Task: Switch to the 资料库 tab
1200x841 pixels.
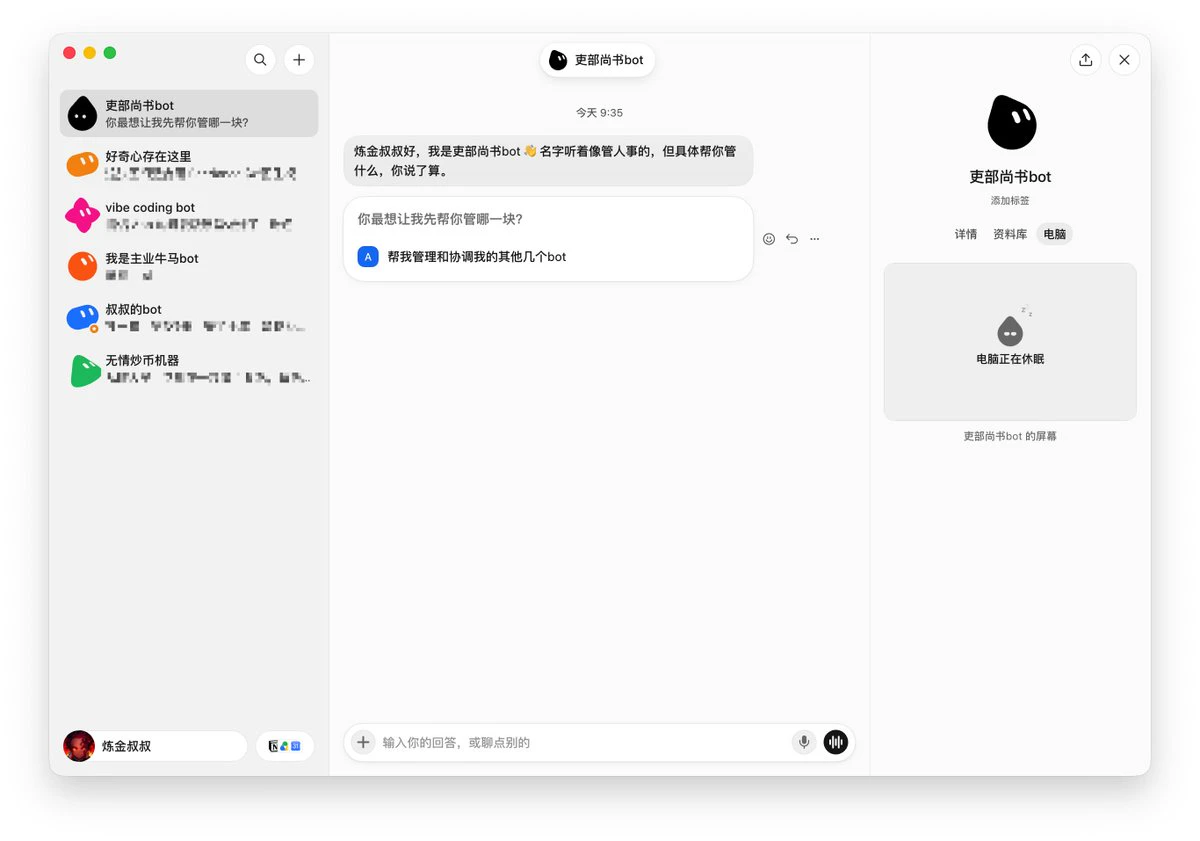Action: click(x=1010, y=234)
